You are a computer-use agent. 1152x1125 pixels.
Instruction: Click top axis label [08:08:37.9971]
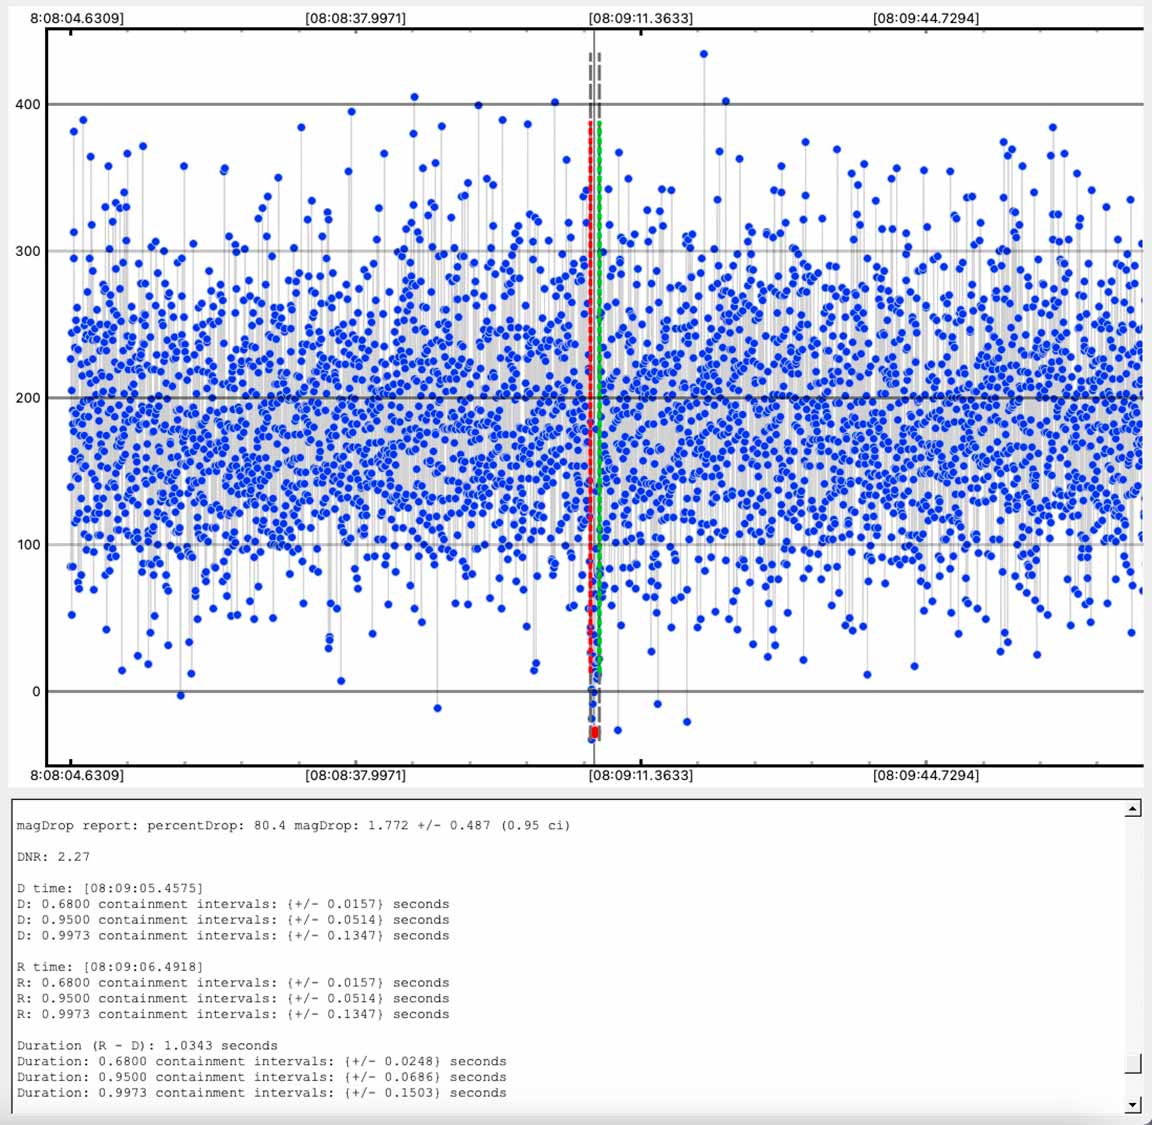point(356,18)
